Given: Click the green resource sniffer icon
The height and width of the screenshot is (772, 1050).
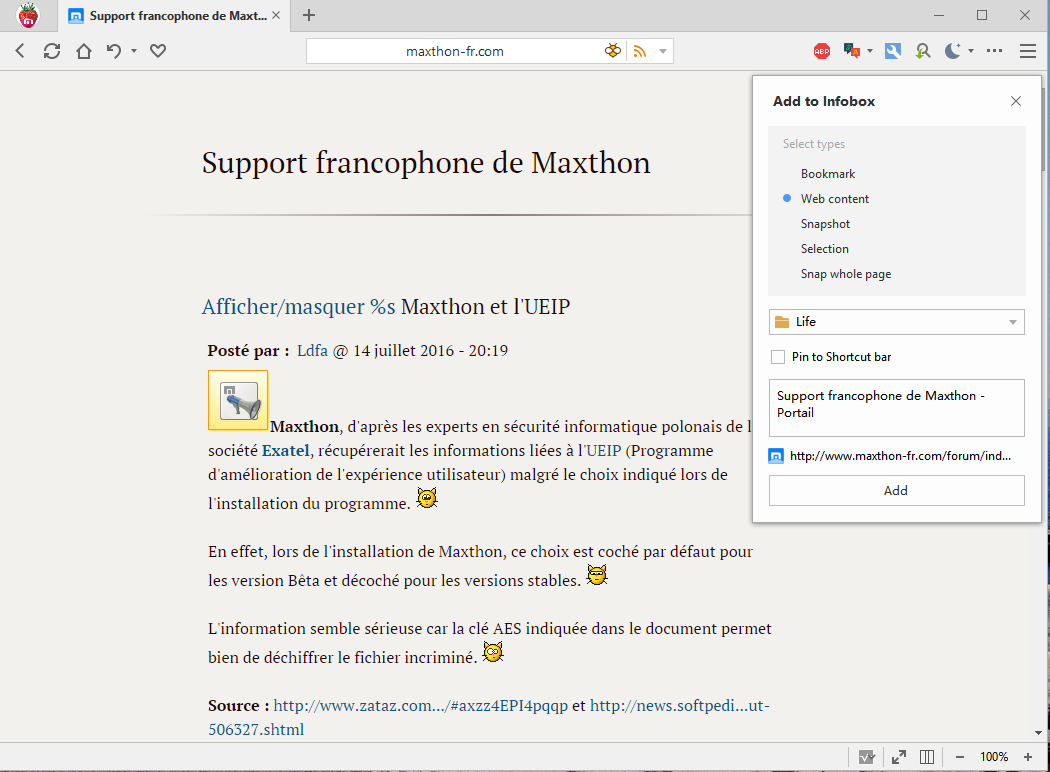Looking at the screenshot, I should coord(923,51).
